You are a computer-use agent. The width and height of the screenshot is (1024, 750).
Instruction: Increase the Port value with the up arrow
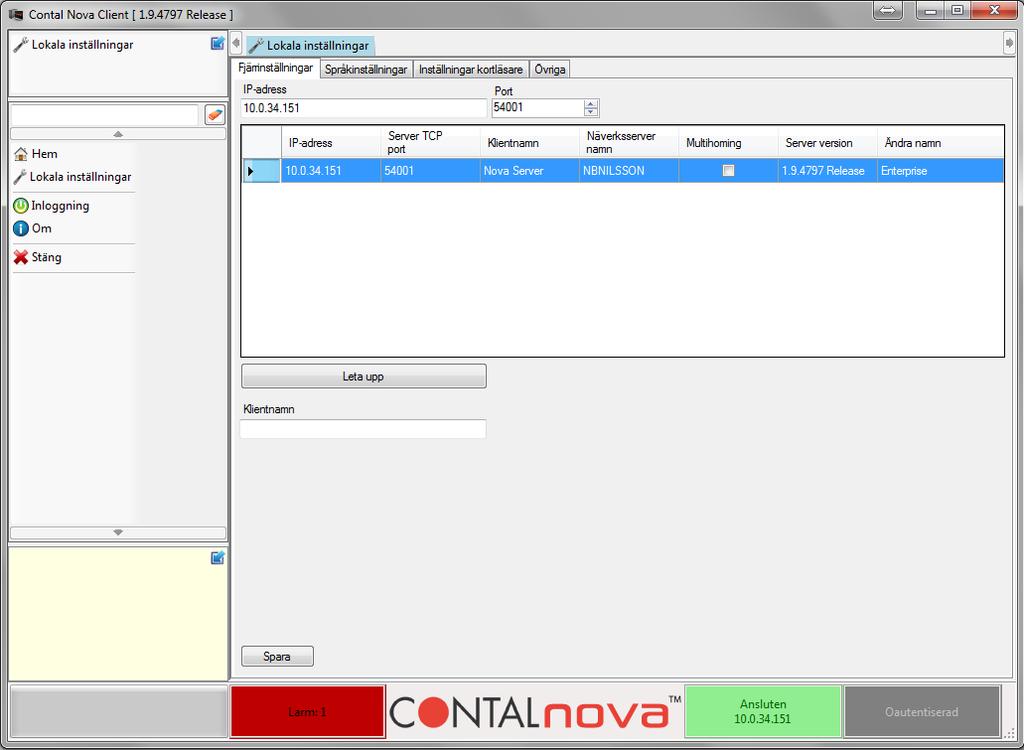click(x=591, y=104)
